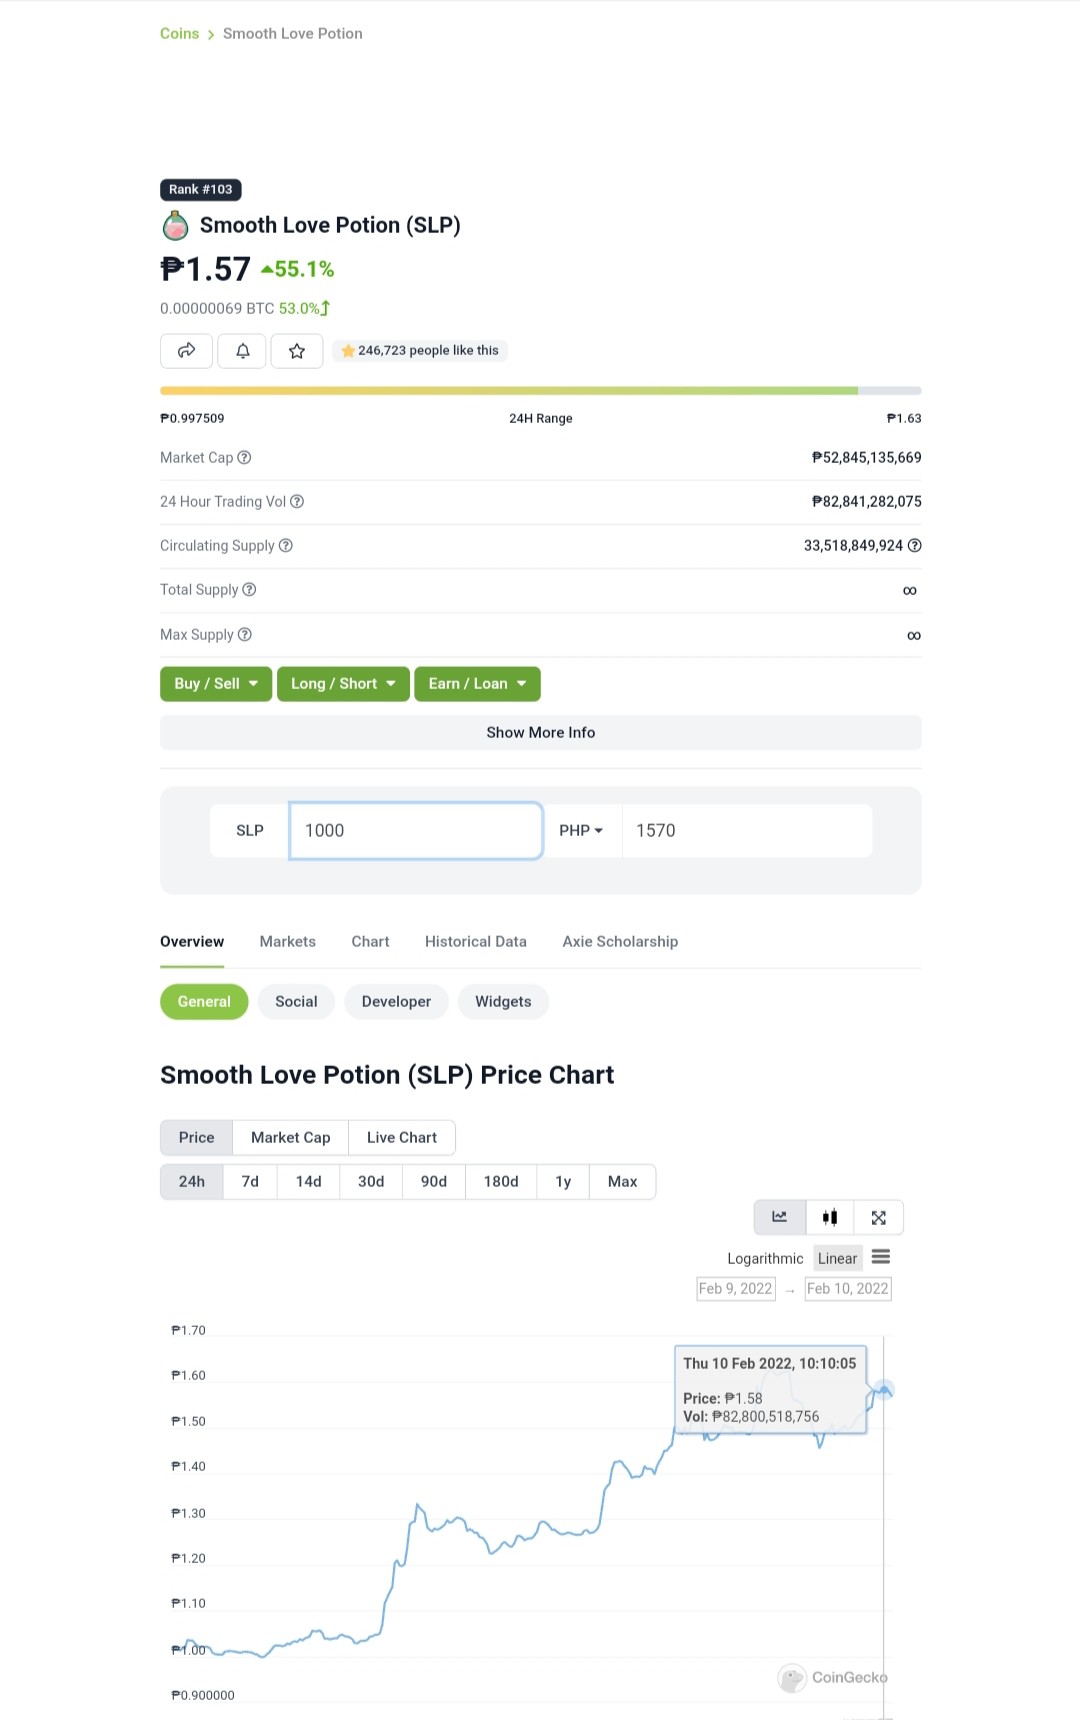The image size is (1080, 1720).
Task: Toggle Linear chart scale
Action: click(837, 1258)
